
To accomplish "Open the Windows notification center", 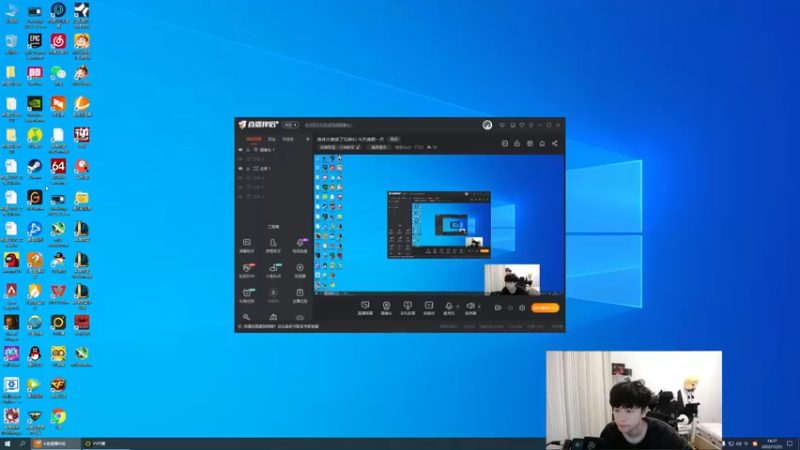I will click(790, 444).
